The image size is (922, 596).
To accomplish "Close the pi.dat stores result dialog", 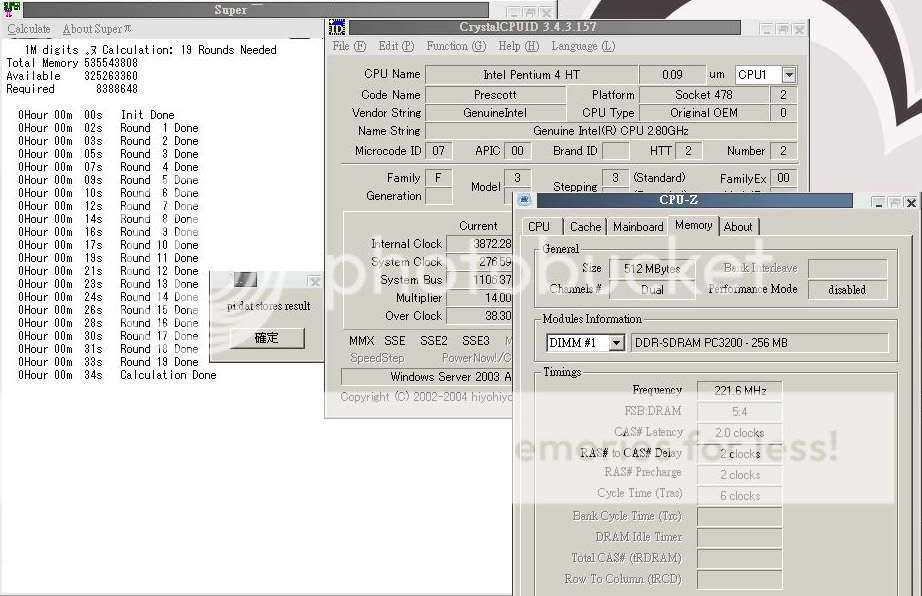I will [314, 282].
